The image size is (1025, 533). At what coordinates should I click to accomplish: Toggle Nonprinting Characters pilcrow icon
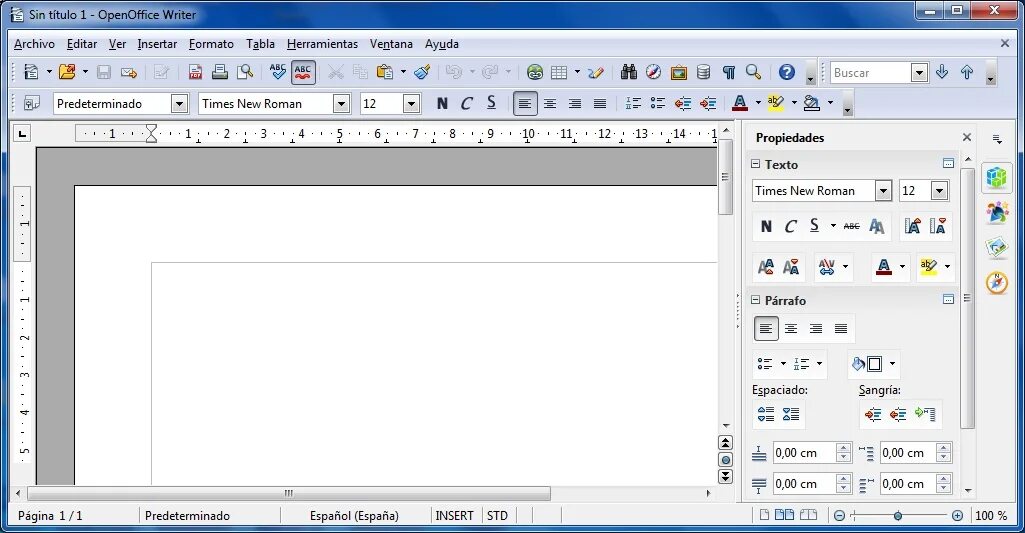point(729,72)
